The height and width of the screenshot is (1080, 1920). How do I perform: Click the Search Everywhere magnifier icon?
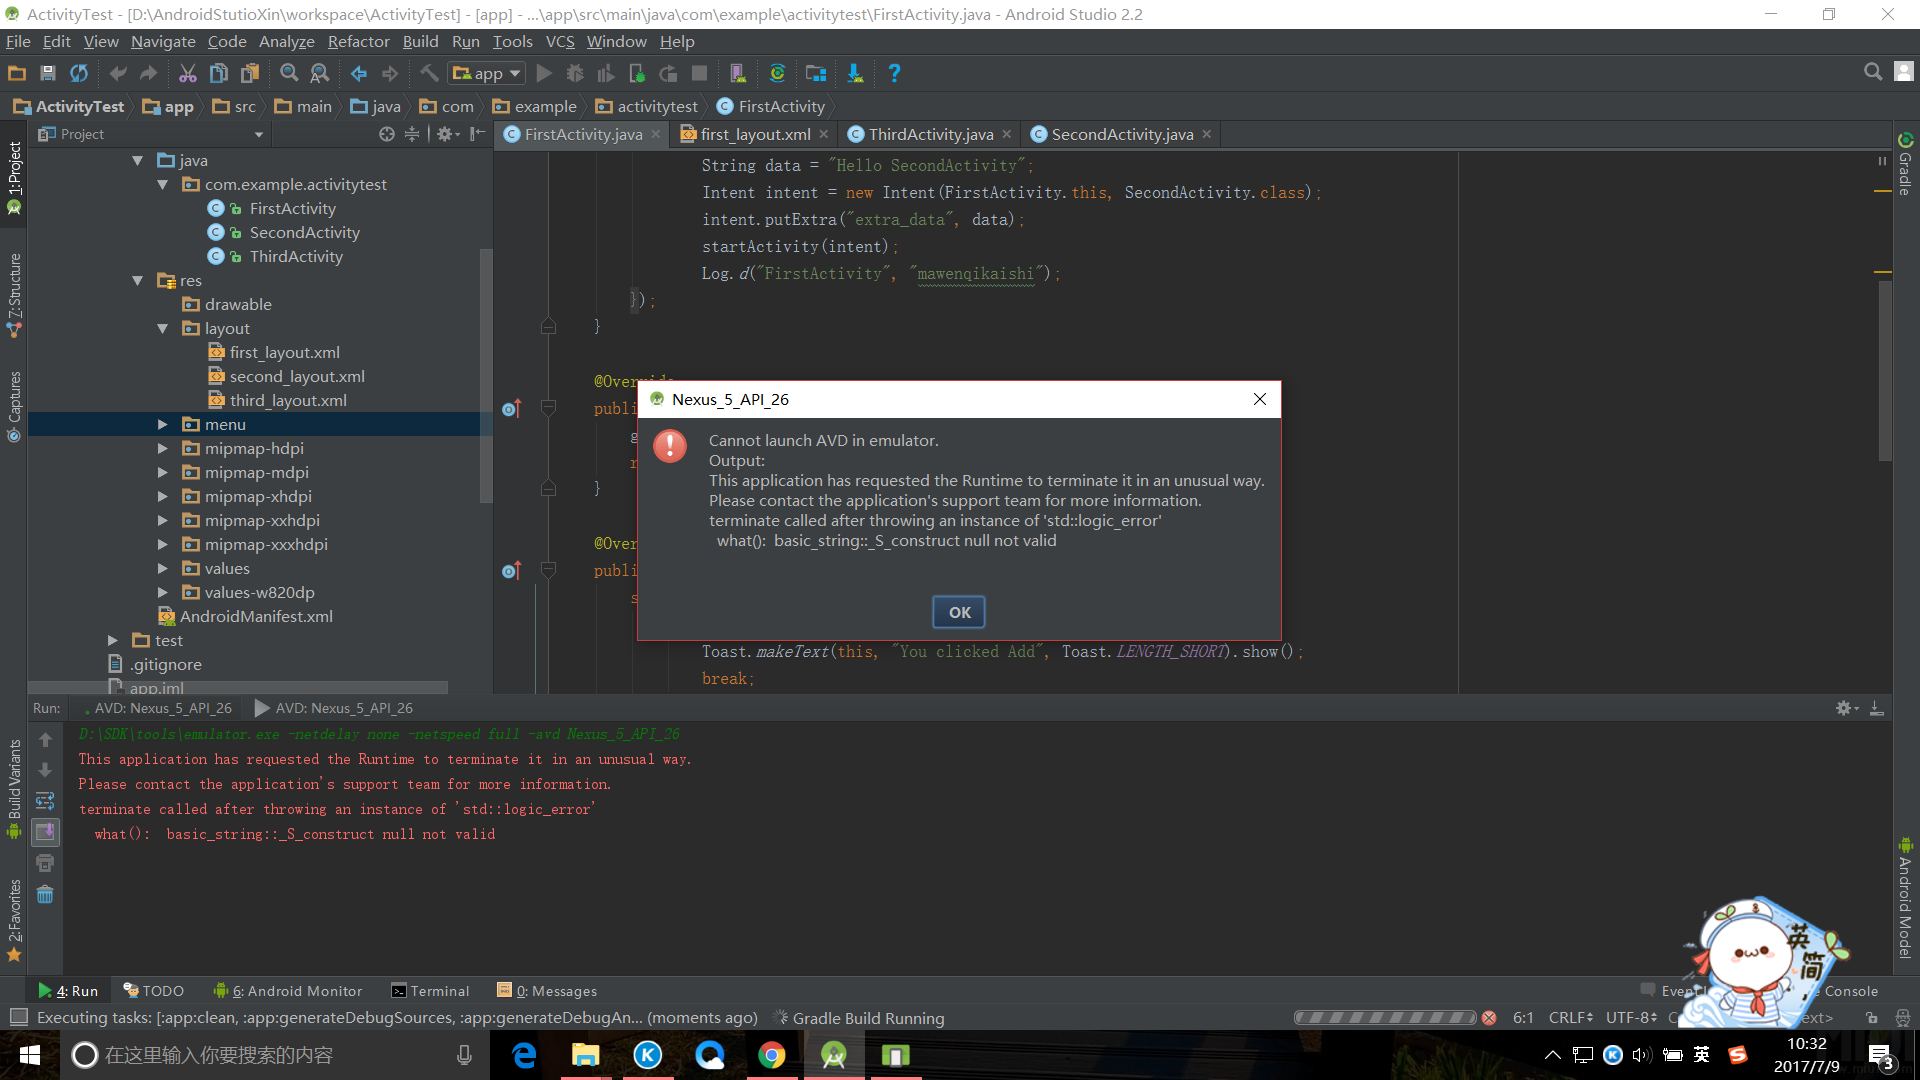pos(1873,72)
